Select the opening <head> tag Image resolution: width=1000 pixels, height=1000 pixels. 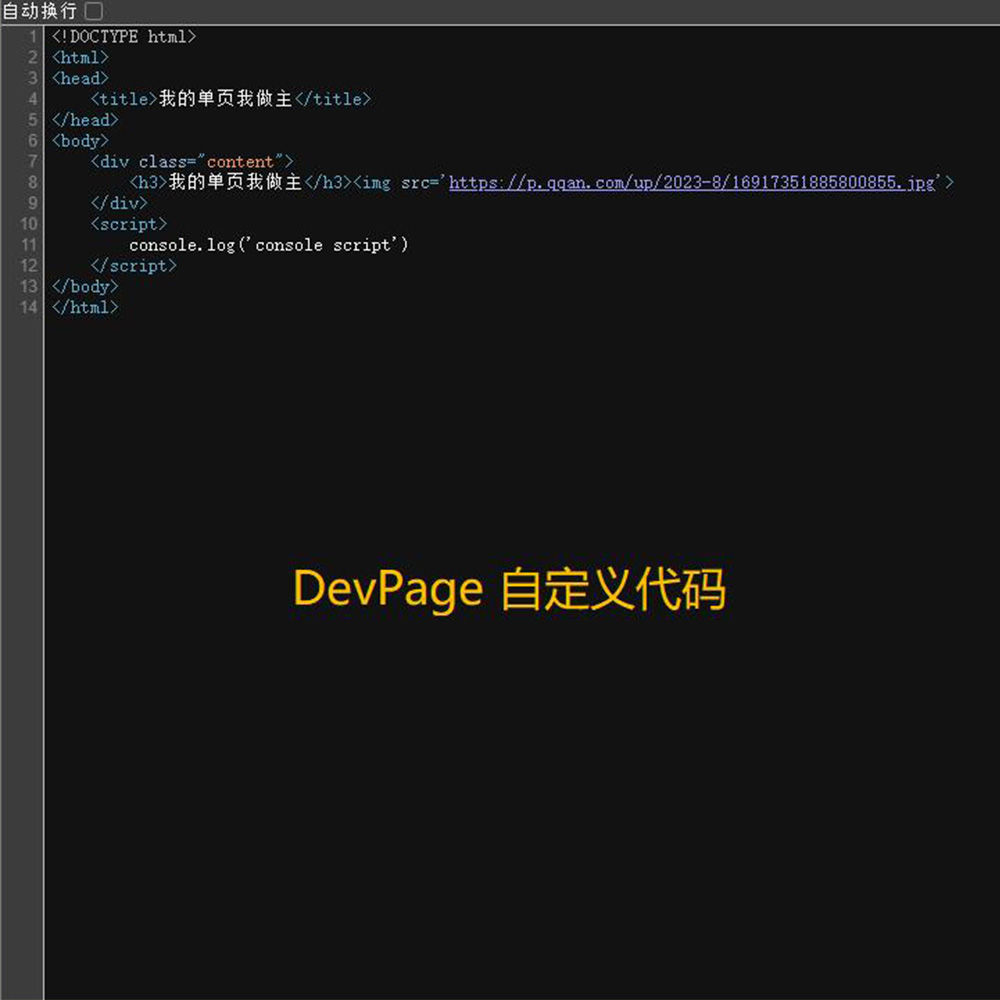click(x=80, y=78)
